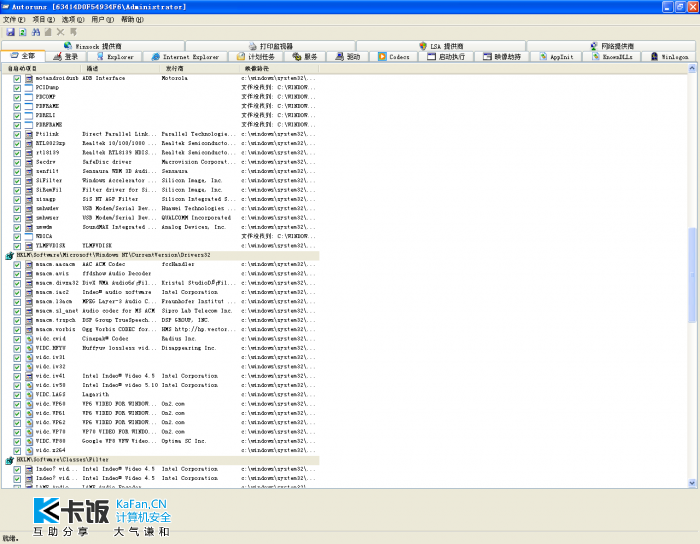This screenshot has width=700, height=544.
Task: Disable the vidc.cvid codec checkbox
Action: click(17, 339)
